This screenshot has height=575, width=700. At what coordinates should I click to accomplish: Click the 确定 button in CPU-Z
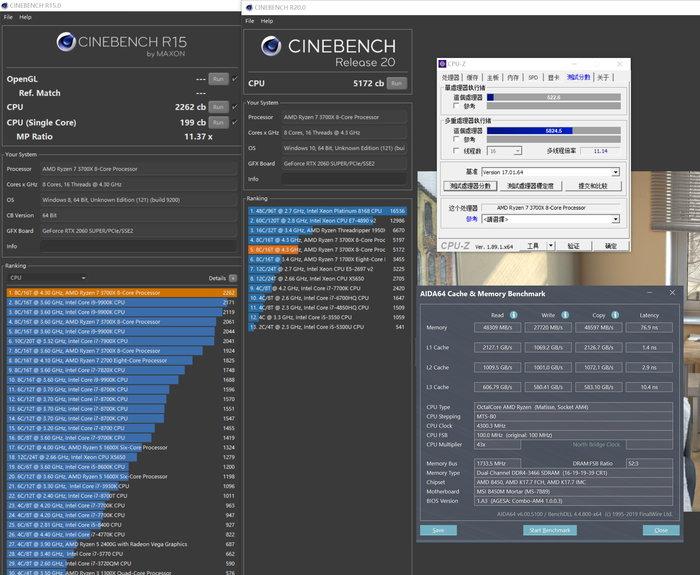(x=611, y=246)
